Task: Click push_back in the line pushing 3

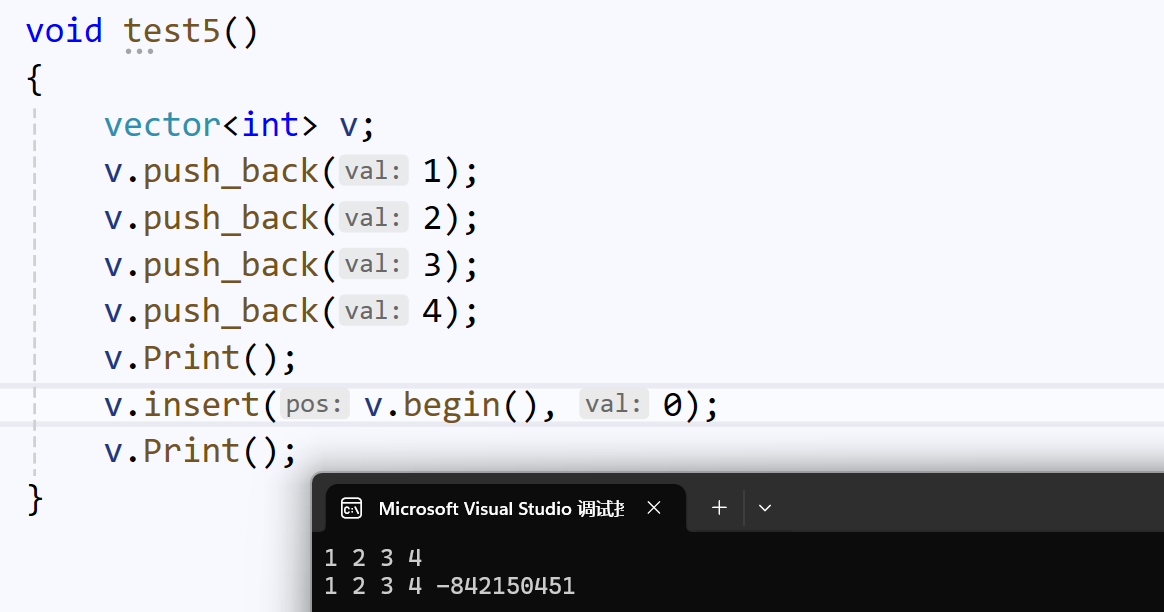Action: tap(230, 266)
